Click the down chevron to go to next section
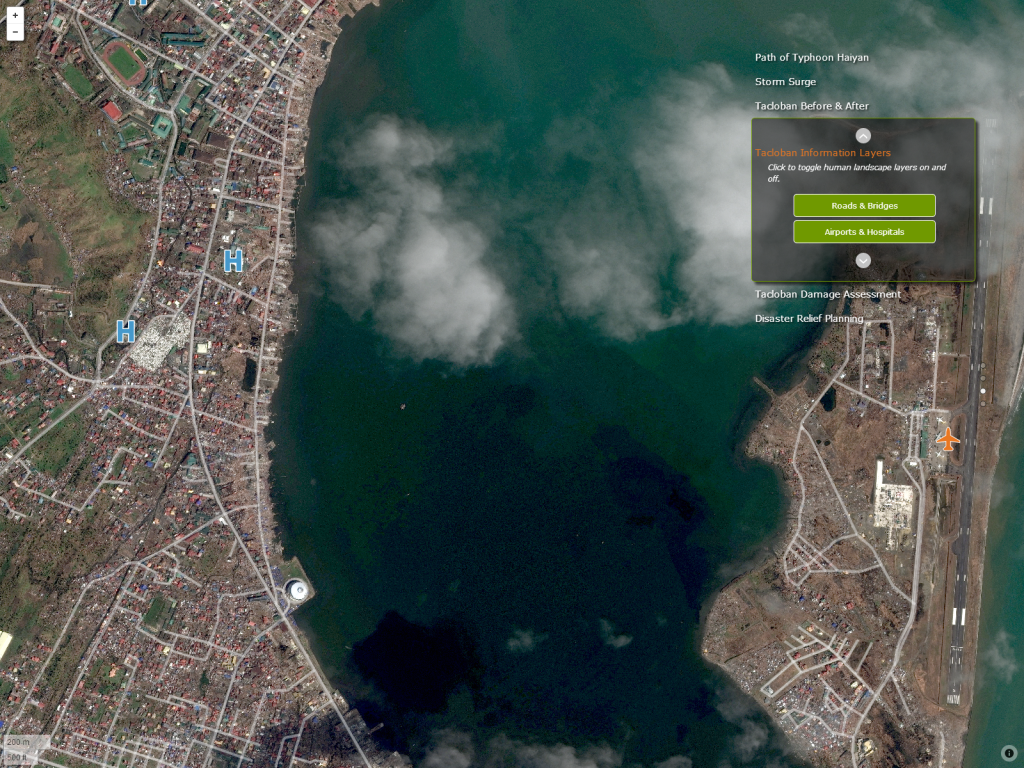Image resolution: width=1024 pixels, height=768 pixels. click(x=863, y=260)
